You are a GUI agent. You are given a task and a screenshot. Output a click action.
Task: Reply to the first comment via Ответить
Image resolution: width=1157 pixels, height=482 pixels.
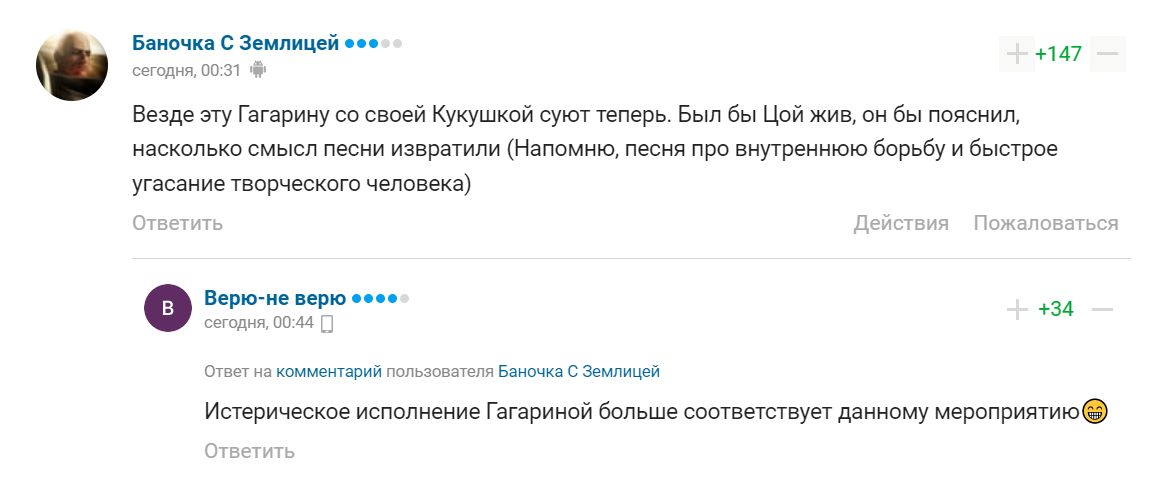177,223
